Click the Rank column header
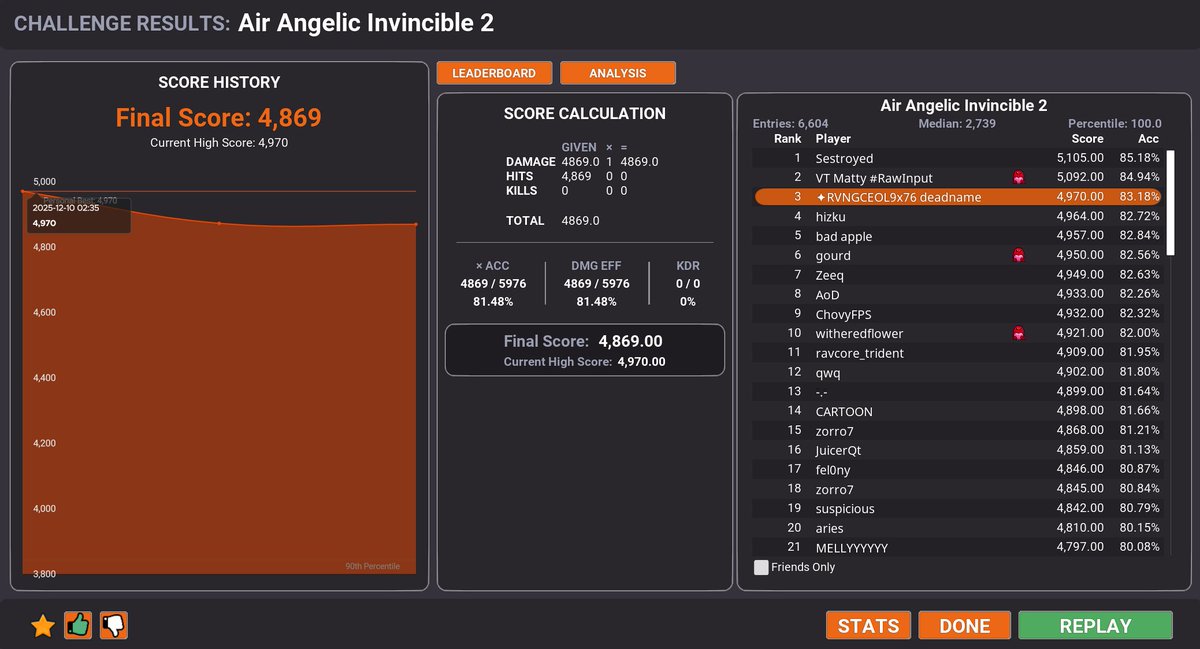Viewport: 1200px width, 649px height. click(788, 139)
